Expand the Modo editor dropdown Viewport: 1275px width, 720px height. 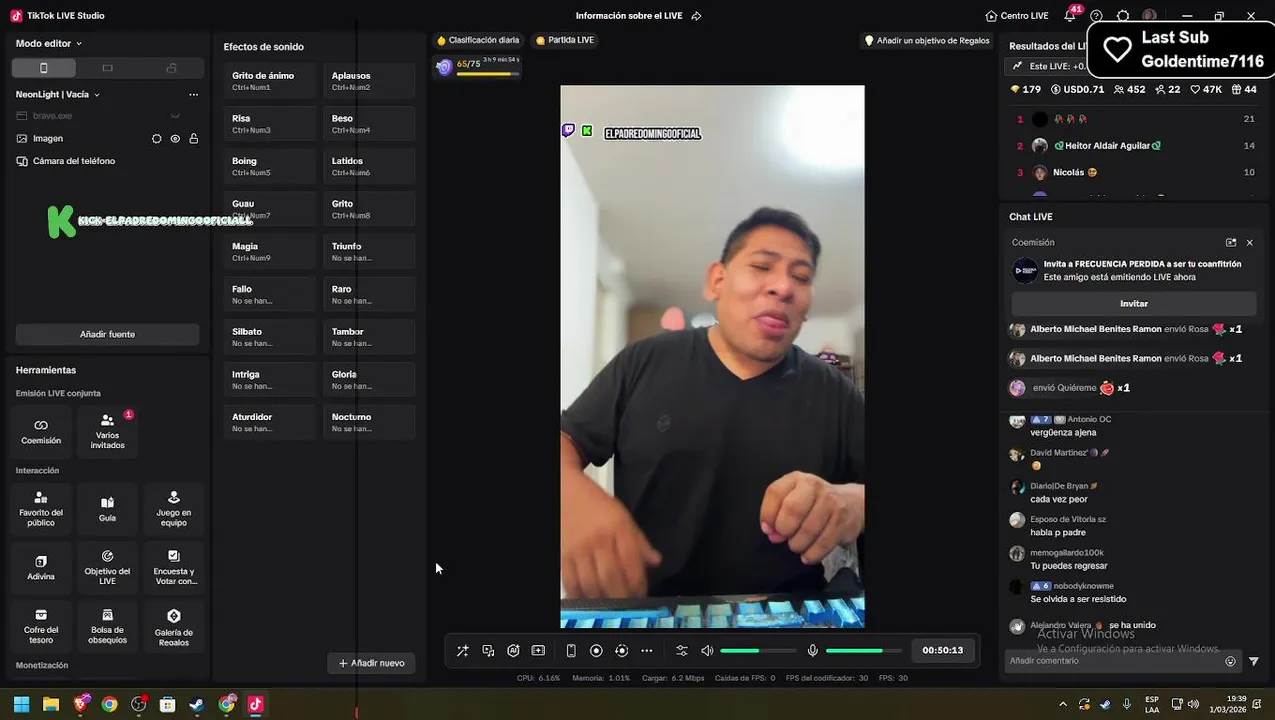coord(49,44)
